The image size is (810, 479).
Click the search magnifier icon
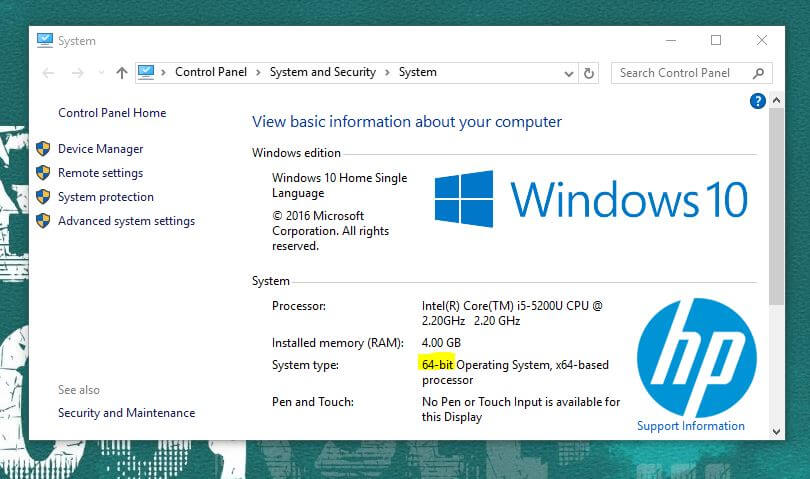758,73
